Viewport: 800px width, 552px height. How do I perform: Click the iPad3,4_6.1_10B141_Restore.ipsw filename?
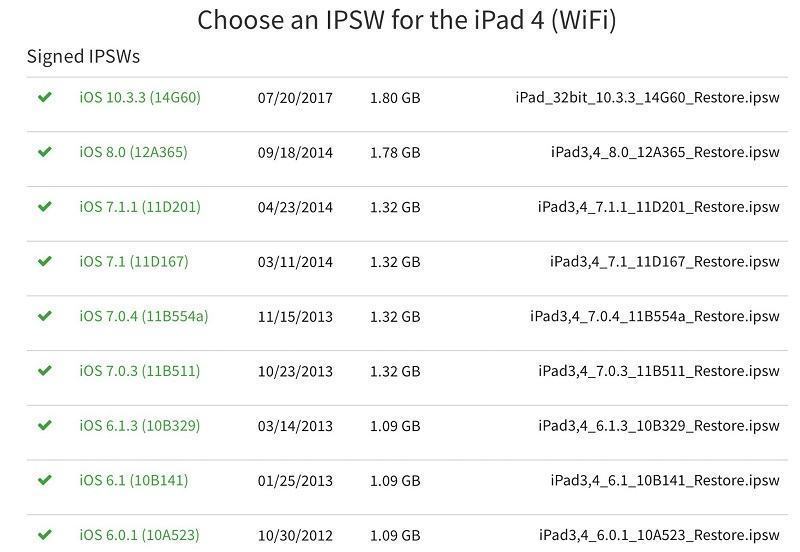click(664, 480)
